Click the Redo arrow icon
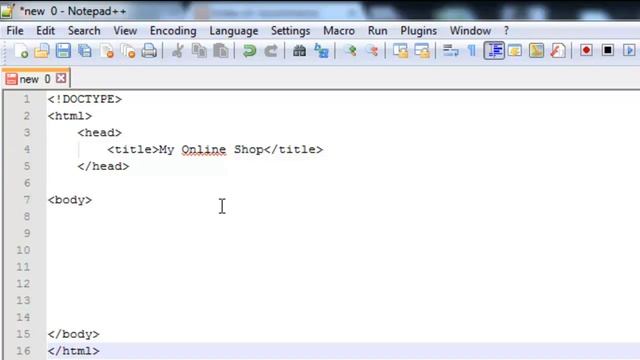This screenshot has width=640, height=360. pyautogui.click(x=271, y=51)
